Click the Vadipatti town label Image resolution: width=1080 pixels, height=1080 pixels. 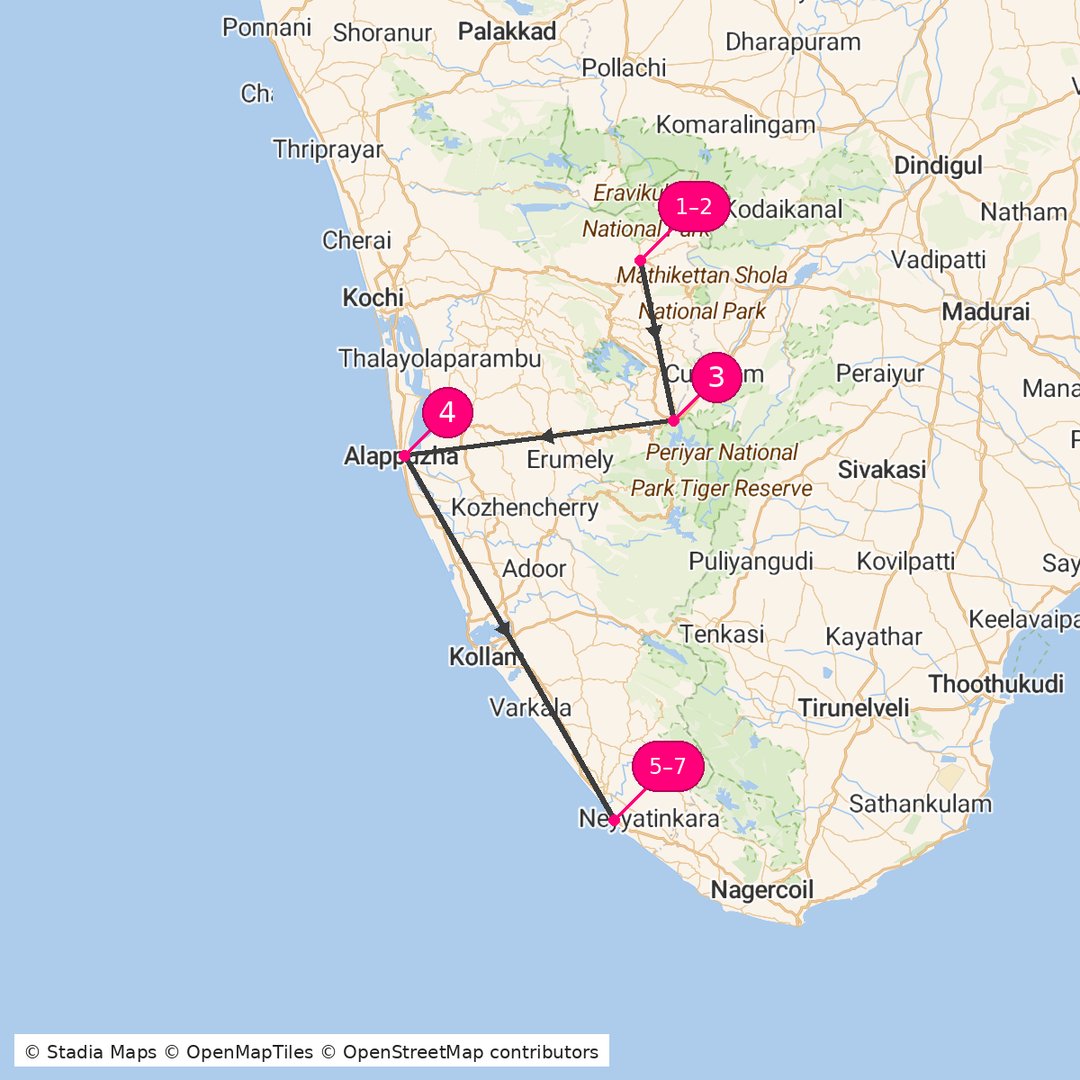tap(938, 260)
